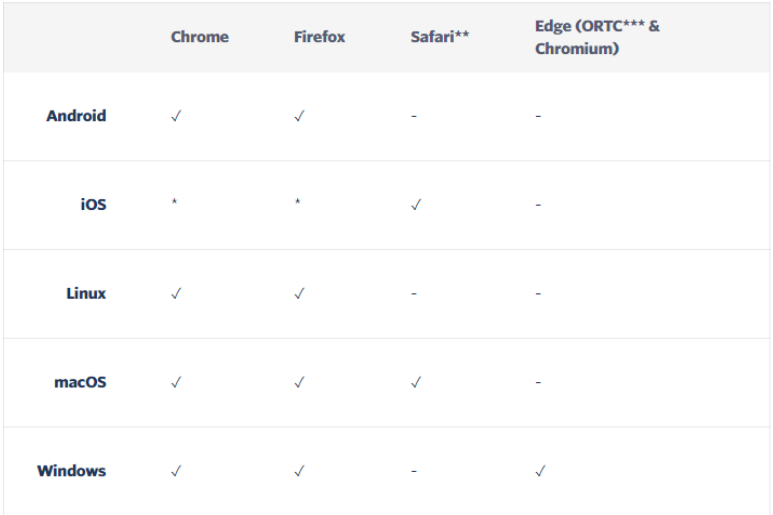Click the Linux row label

(x=86, y=294)
